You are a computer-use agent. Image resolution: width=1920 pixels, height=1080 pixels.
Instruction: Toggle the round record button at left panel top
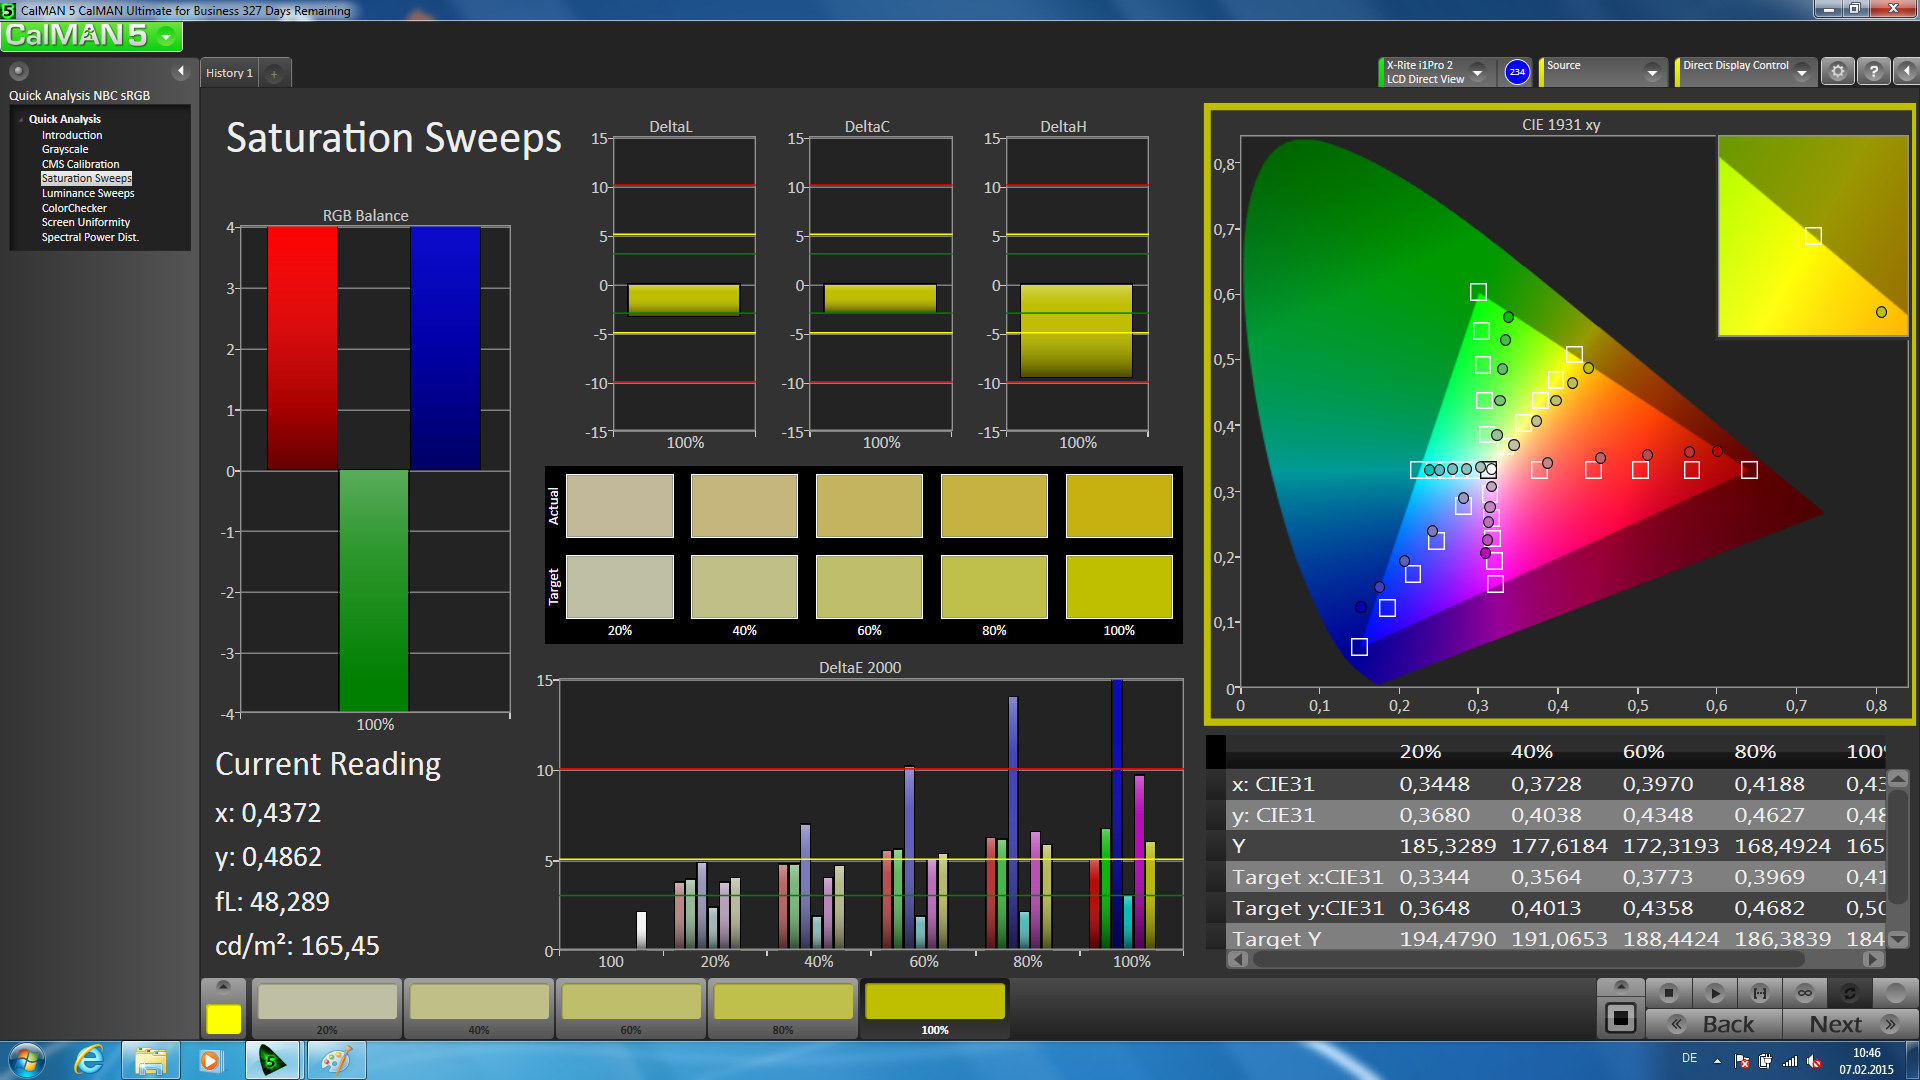(x=19, y=71)
